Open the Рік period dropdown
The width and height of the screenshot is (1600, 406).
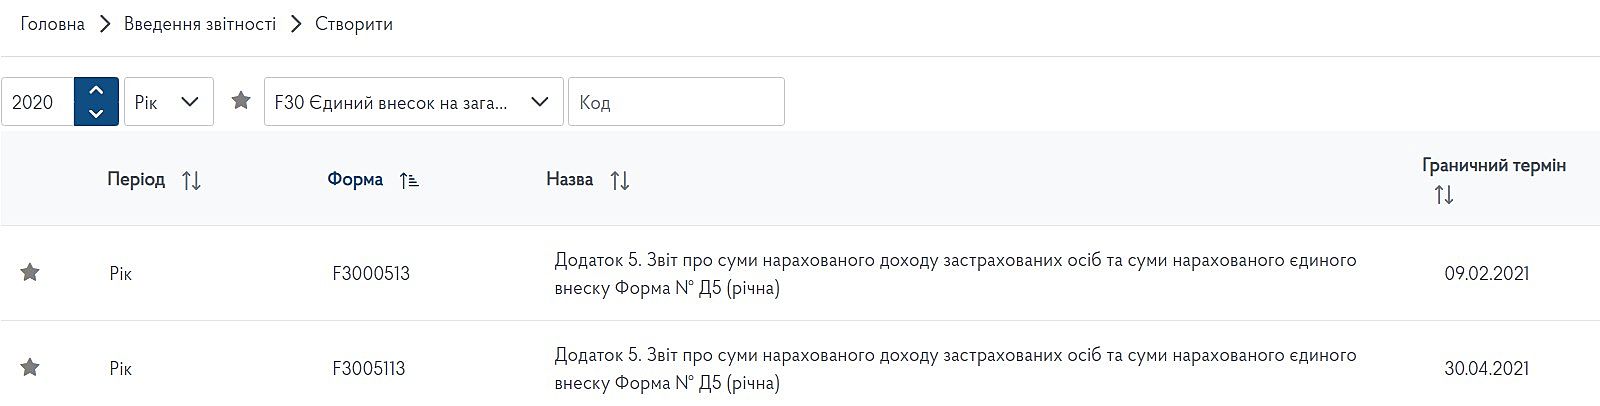point(168,102)
